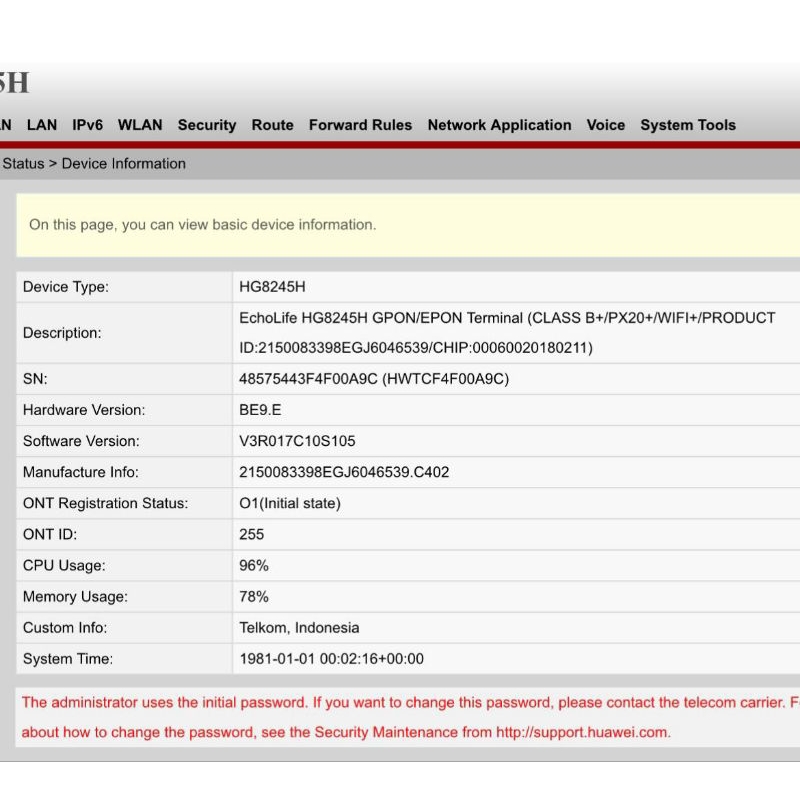Click the Memory Usage 78% value
Screen dimensions: 800x800
(254, 596)
